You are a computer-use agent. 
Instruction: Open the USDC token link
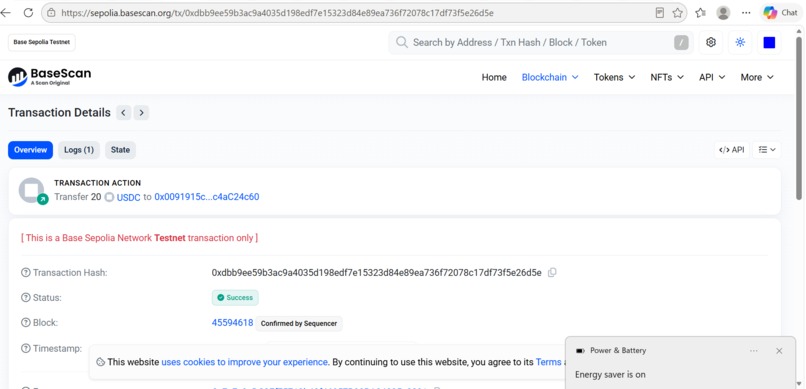click(x=129, y=197)
